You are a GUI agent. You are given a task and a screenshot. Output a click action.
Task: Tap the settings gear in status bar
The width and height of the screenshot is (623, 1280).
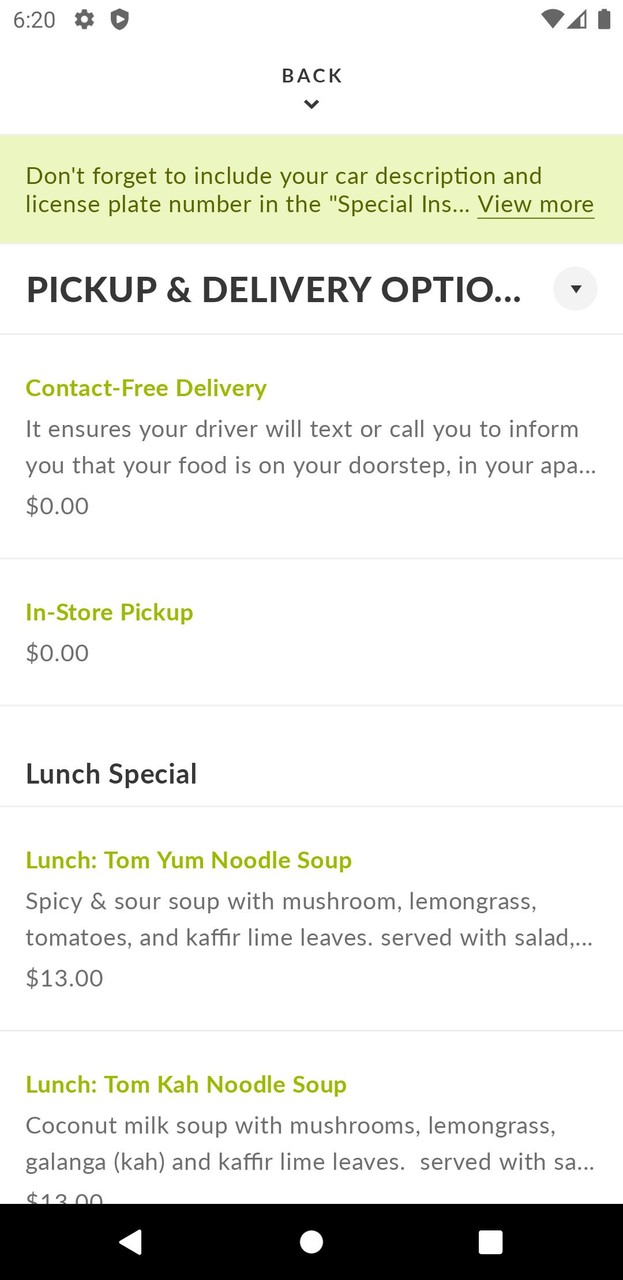click(85, 19)
